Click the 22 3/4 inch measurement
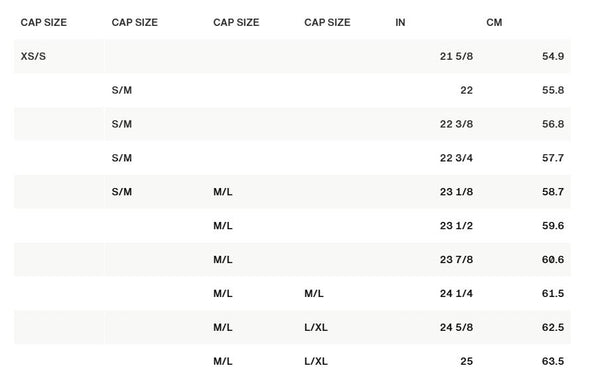Screen dimensions: 590x392 (x=456, y=158)
